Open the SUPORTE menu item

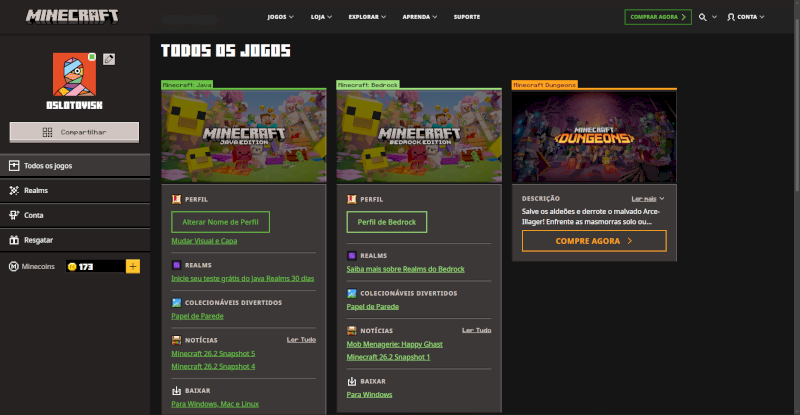[x=466, y=17]
